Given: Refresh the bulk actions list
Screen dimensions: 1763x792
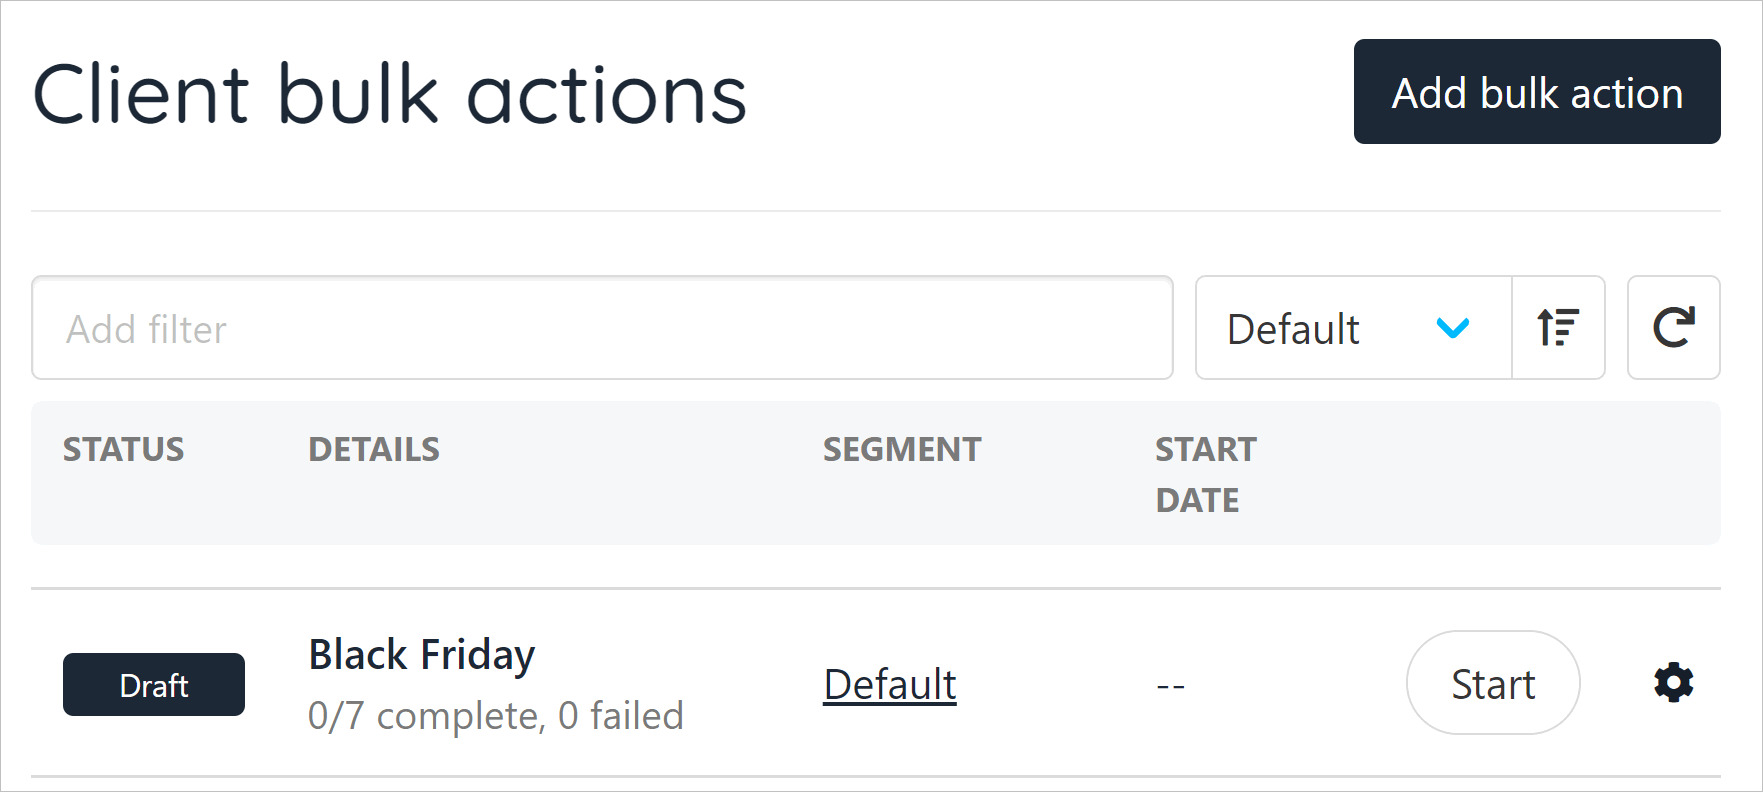Looking at the screenshot, I should pyautogui.click(x=1673, y=327).
